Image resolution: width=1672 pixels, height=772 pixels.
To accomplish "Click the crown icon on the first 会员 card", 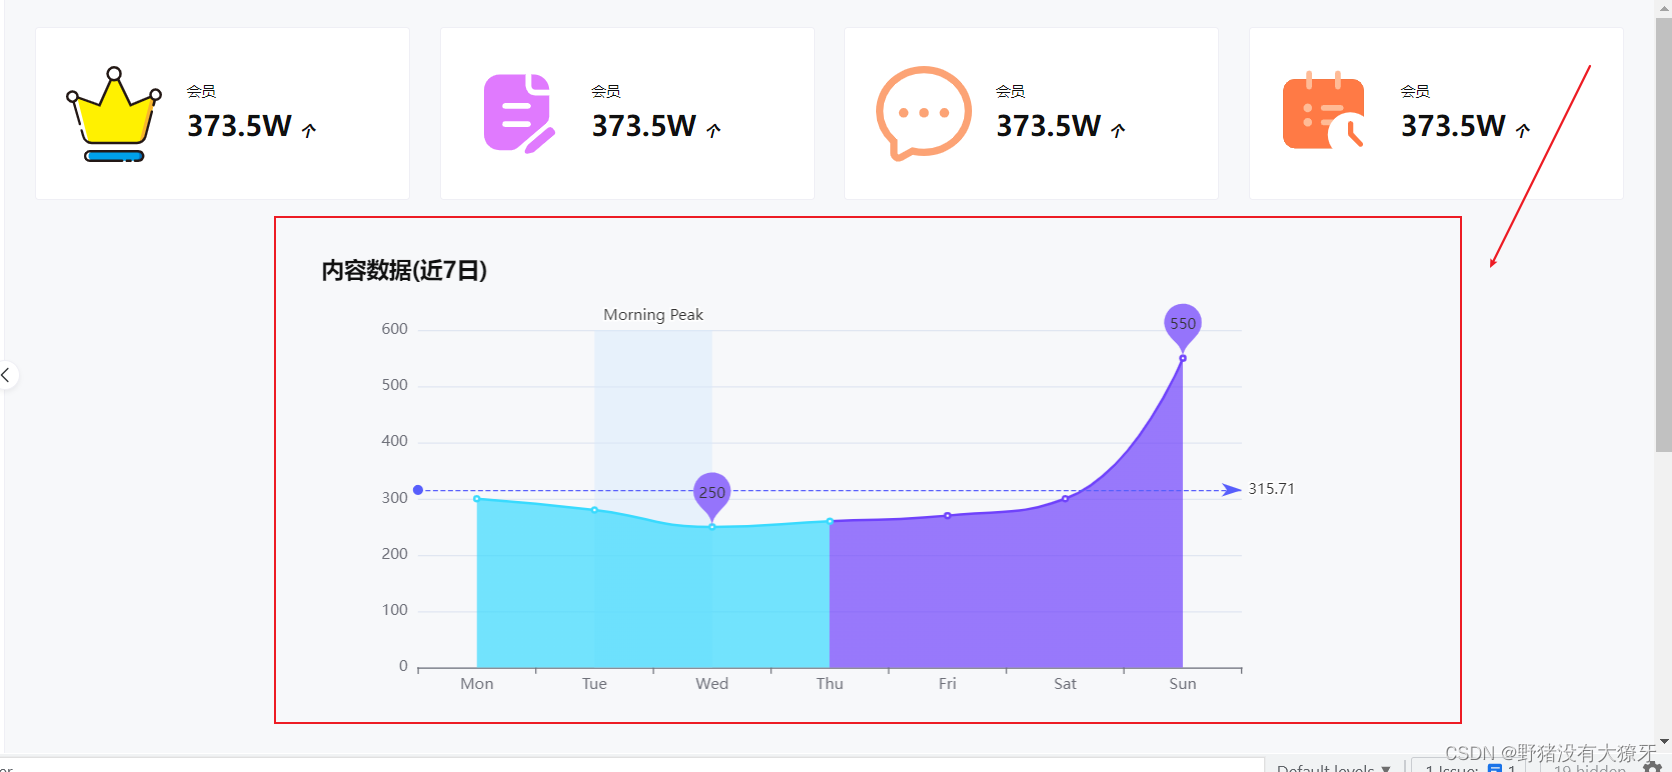I will click(112, 113).
